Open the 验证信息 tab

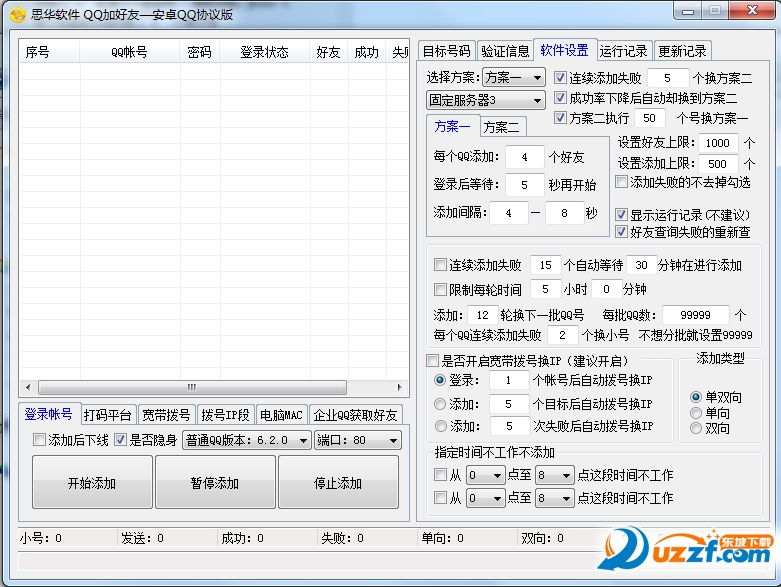tap(505, 51)
